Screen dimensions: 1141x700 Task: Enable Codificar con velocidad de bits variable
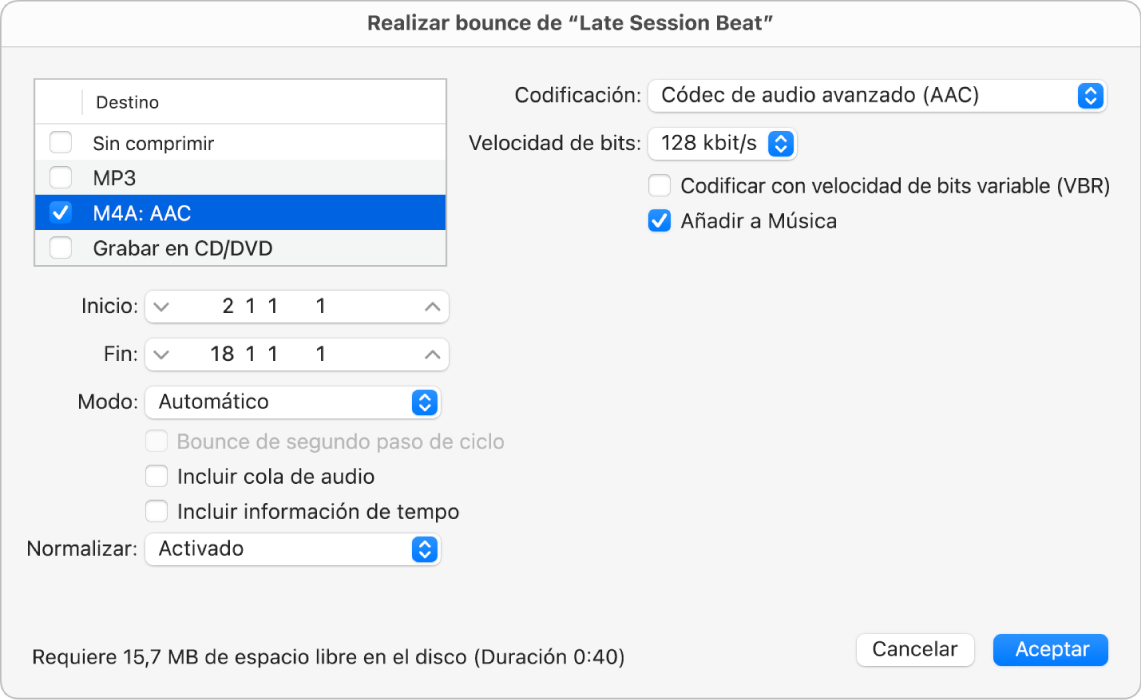coord(658,185)
